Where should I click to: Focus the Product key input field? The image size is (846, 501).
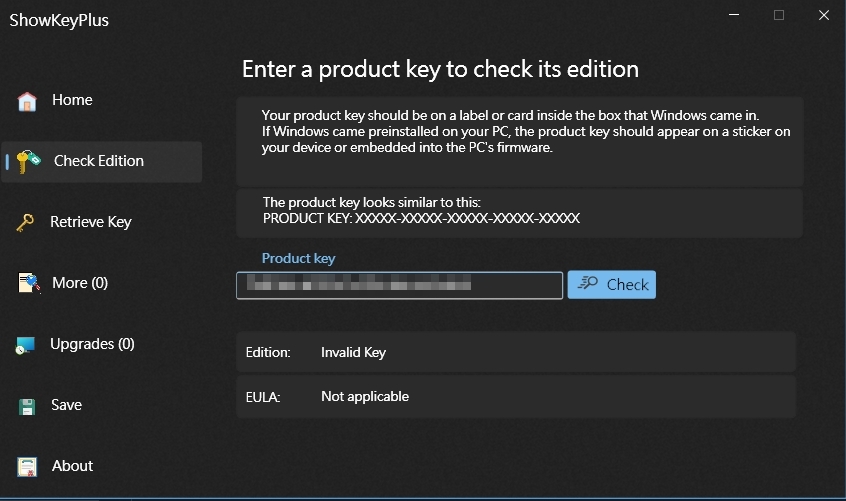pos(399,285)
